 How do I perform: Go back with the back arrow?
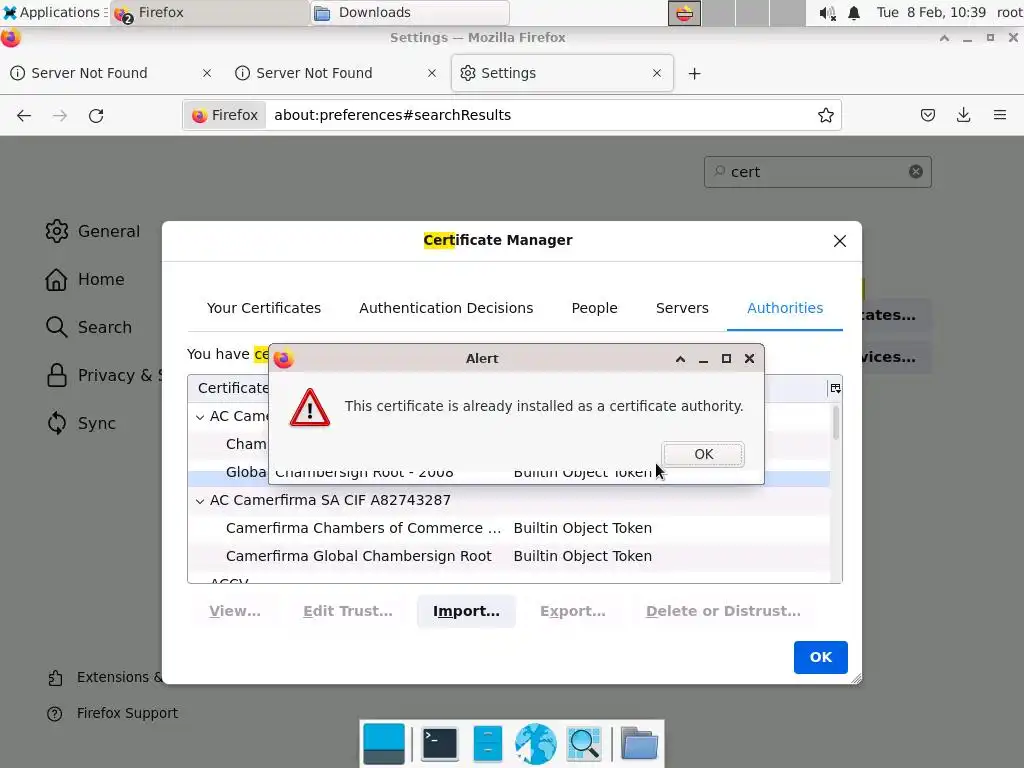click(x=24, y=116)
